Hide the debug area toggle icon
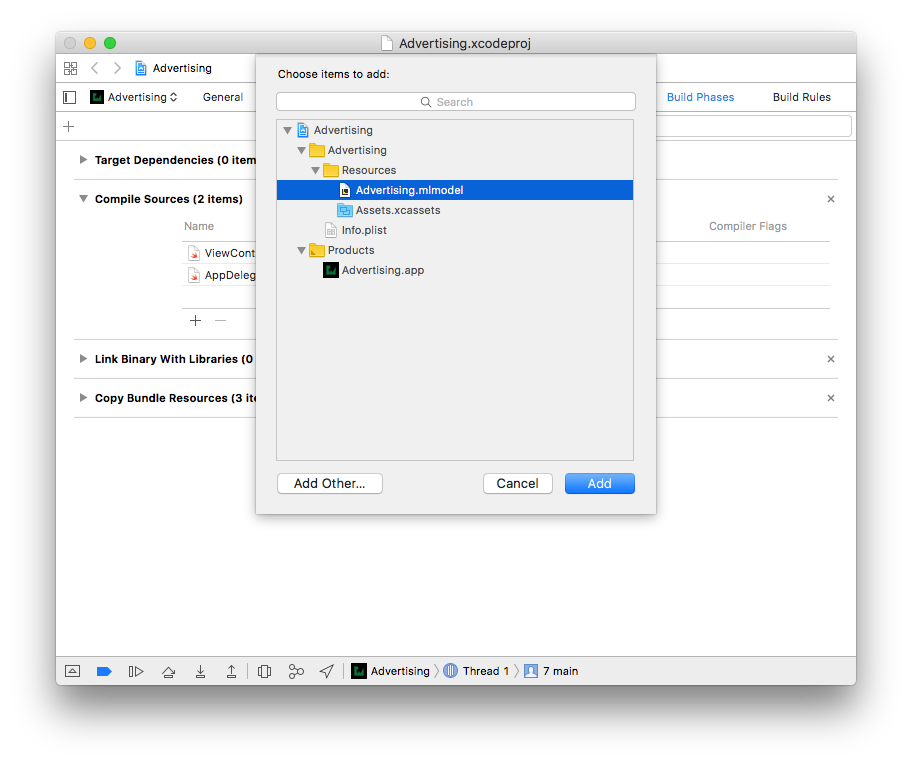Image resolution: width=912 pixels, height=765 pixels. (73, 671)
